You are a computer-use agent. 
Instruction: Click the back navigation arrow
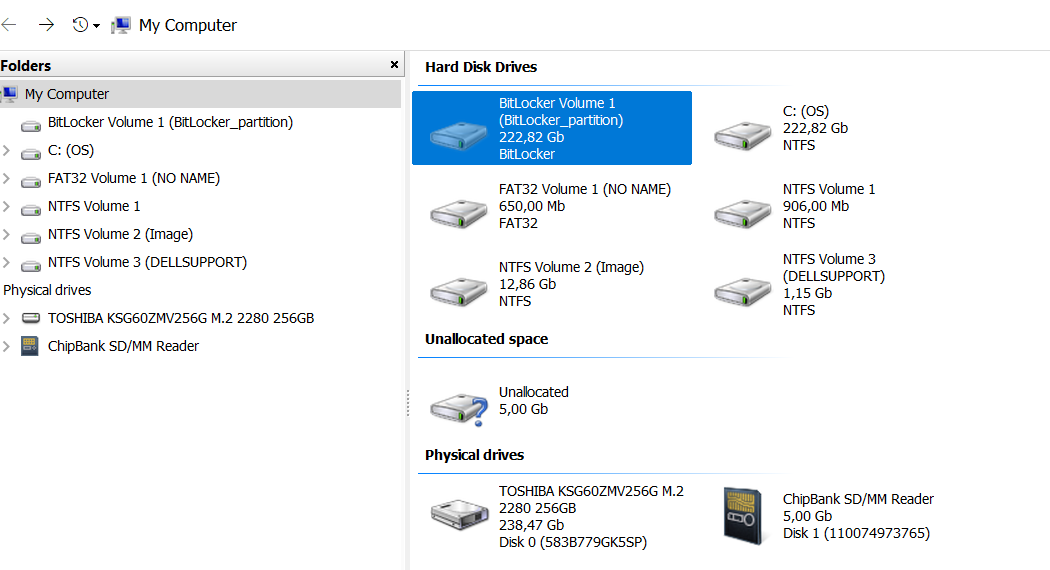[10, 25]
